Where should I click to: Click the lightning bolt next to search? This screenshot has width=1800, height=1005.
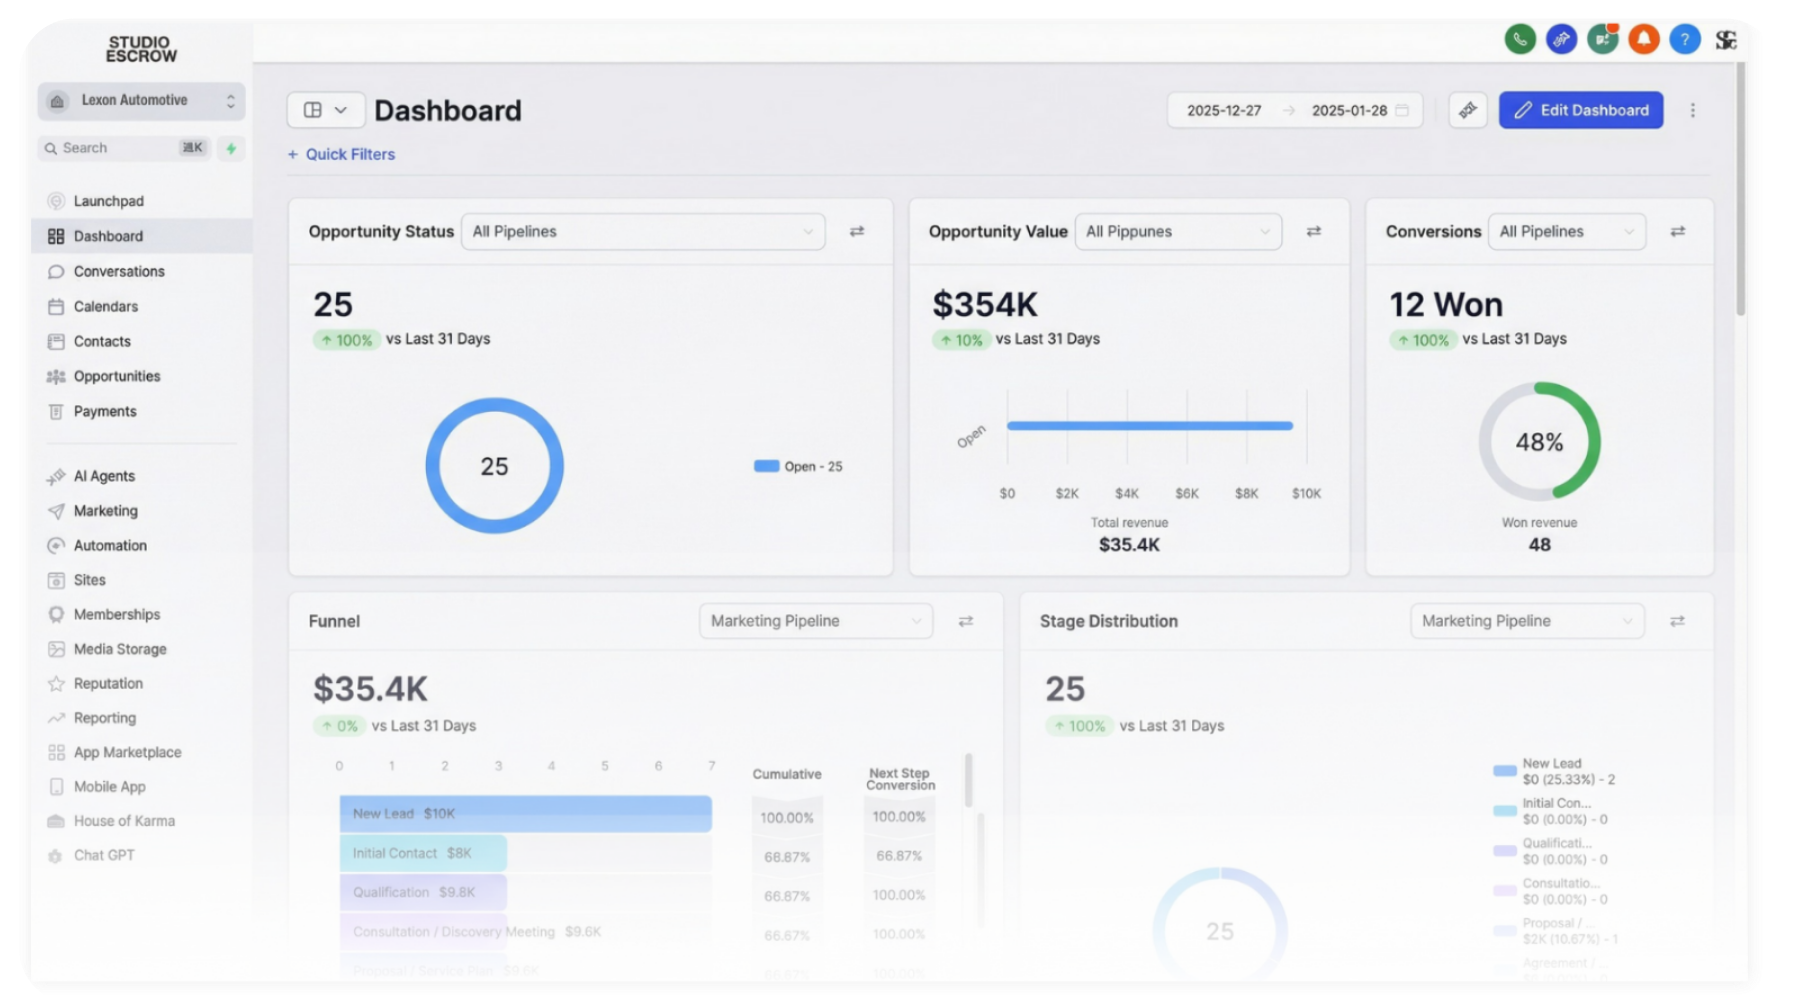coord(231,147)
